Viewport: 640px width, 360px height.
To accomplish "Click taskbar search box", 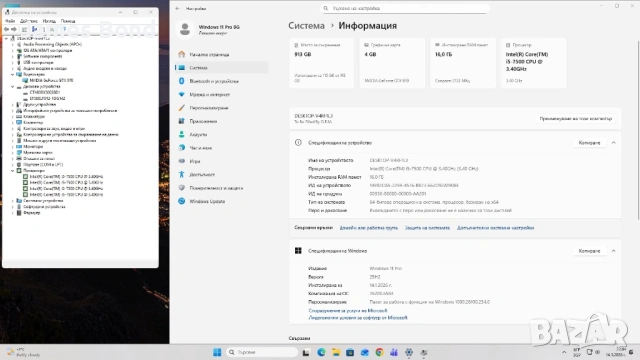I will pyautogui.click(x=262, y=352).
